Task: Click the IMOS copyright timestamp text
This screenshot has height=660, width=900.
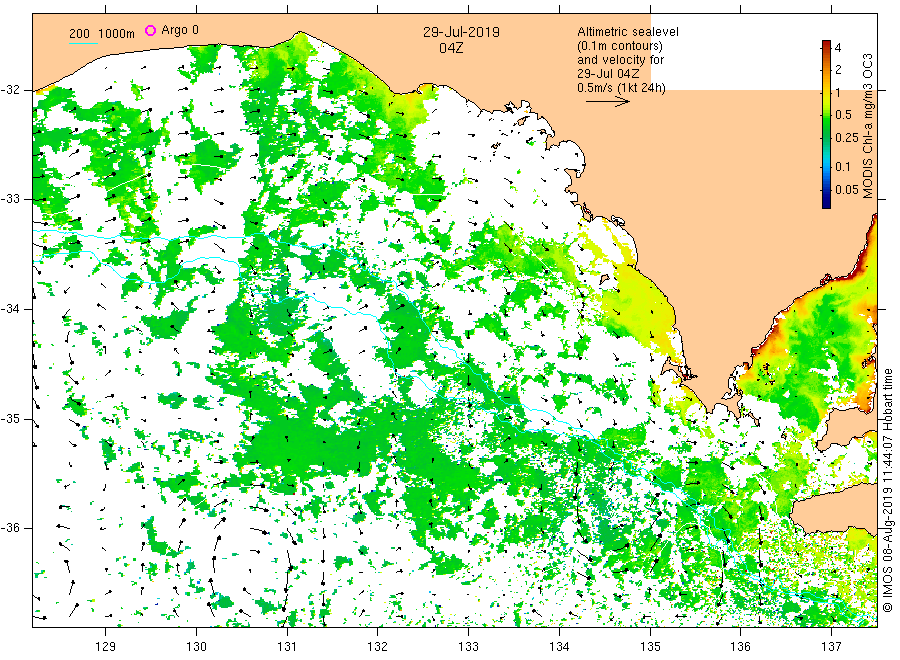Action: point(887,491)
